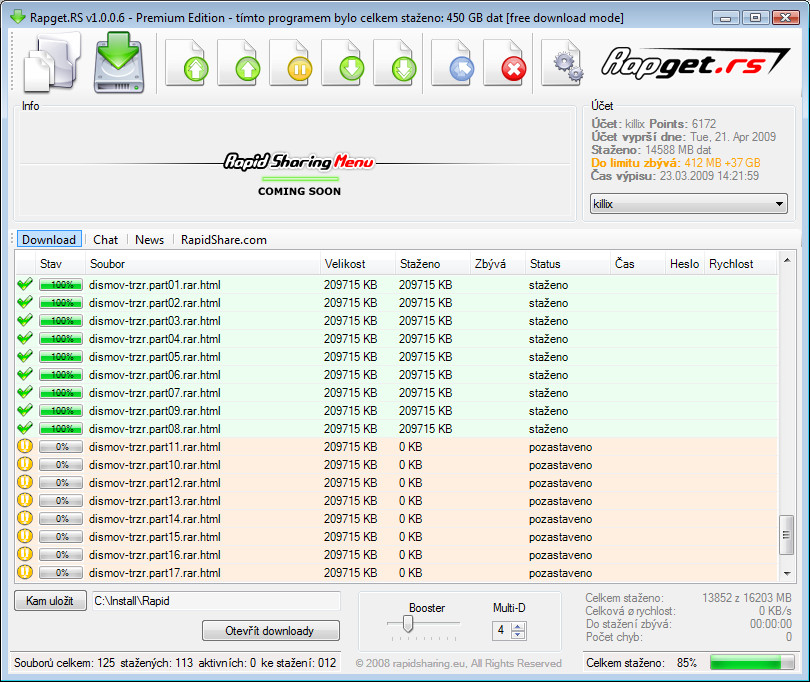
Task: Open settings via the gears icon
Action: [563, 63]
